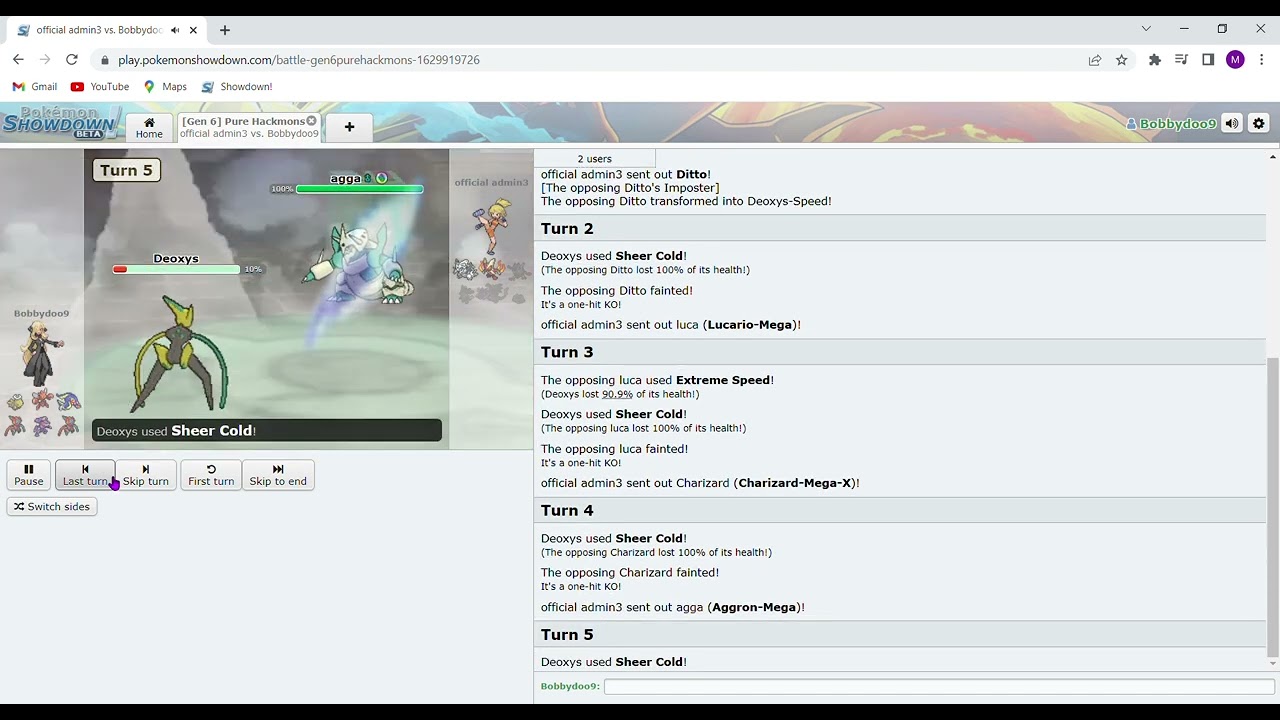Open Chrome extensions puzzle icon

(1155, 60)
